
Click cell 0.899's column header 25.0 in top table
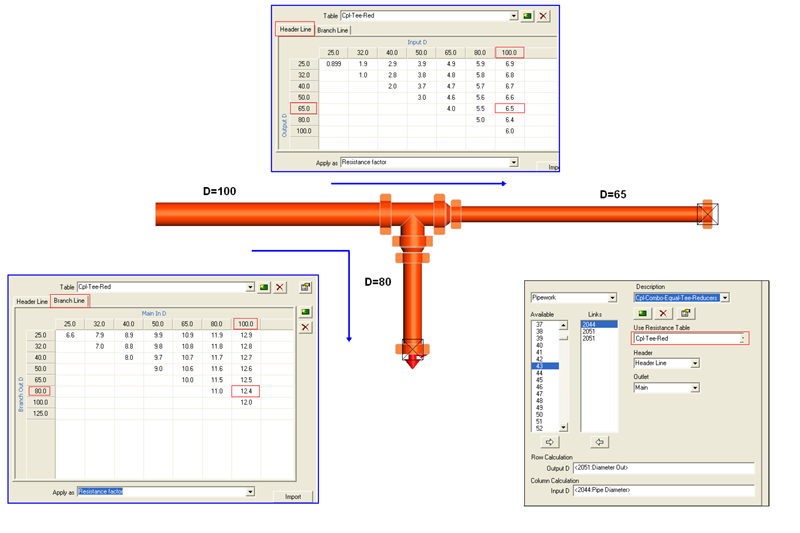[x=333, y=53]
